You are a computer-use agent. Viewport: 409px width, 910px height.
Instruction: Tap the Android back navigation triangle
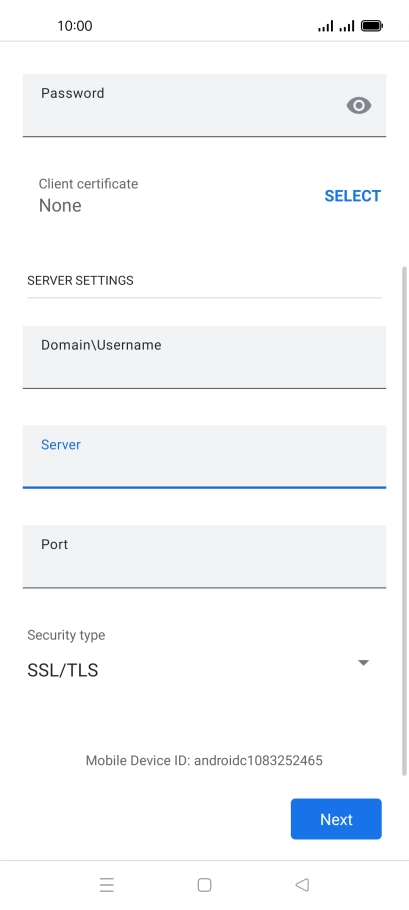pyautogui.click(x=302, y=884)
